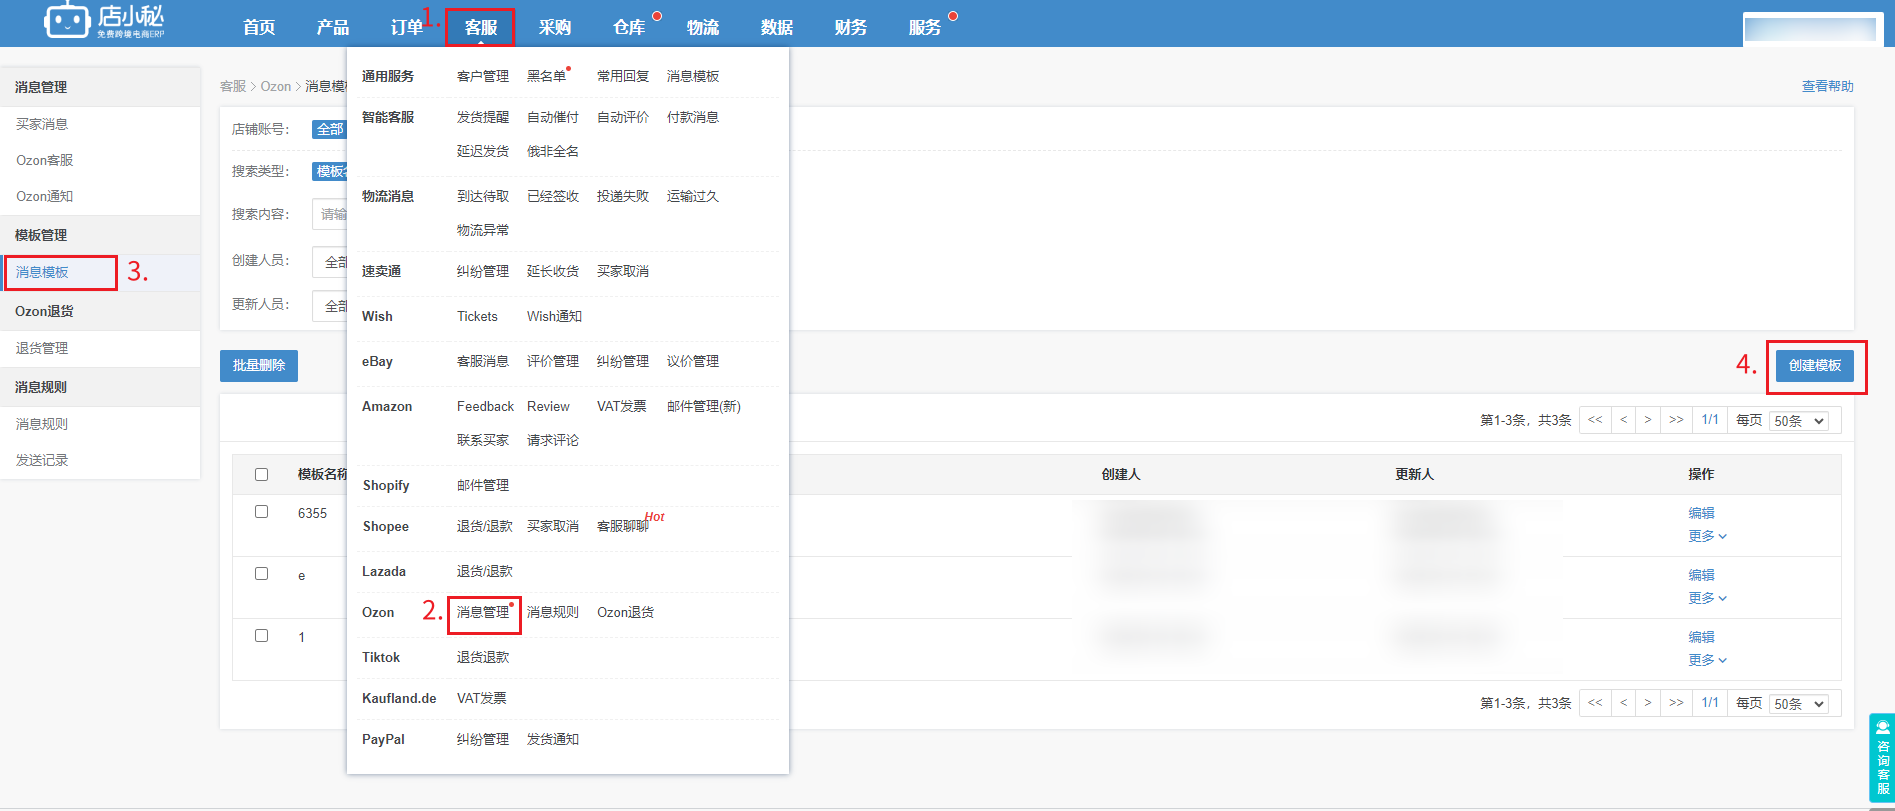Choose 到达待取 under 物流消息
1895x811 pixels.
(x=483, y=196)
